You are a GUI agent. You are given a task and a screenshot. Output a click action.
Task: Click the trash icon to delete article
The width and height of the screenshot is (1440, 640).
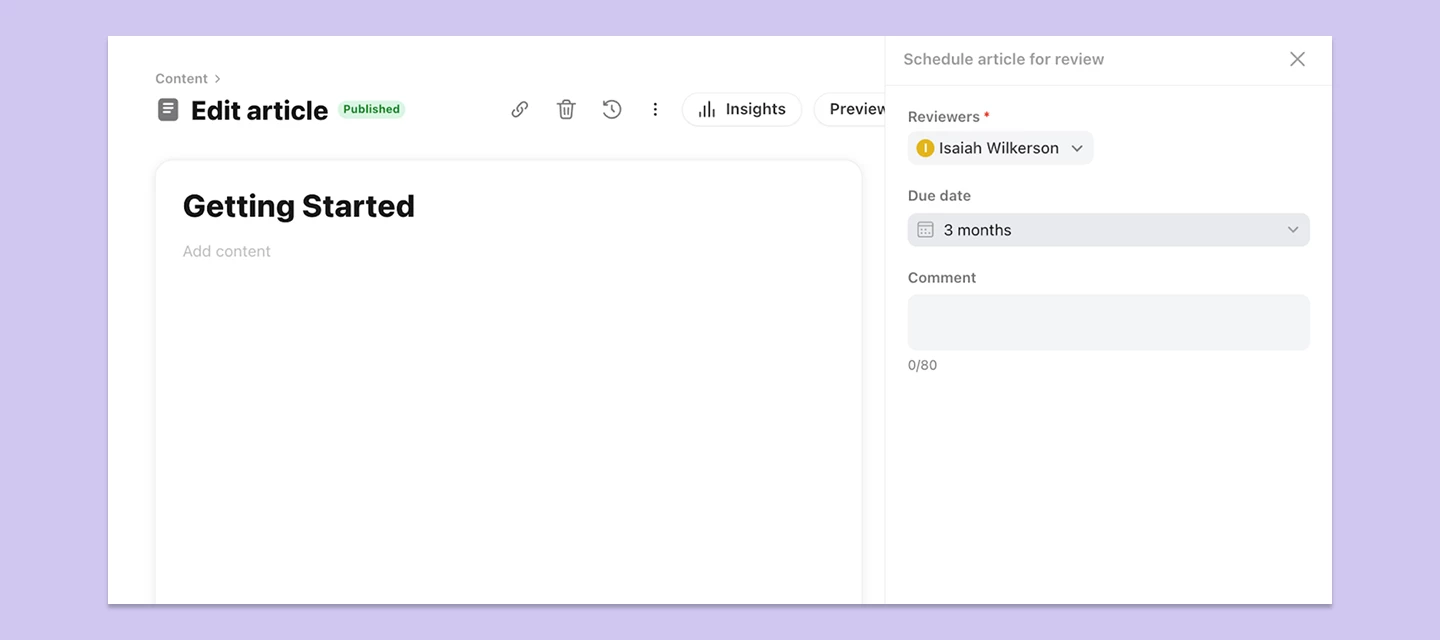click(x=565, y=109)
